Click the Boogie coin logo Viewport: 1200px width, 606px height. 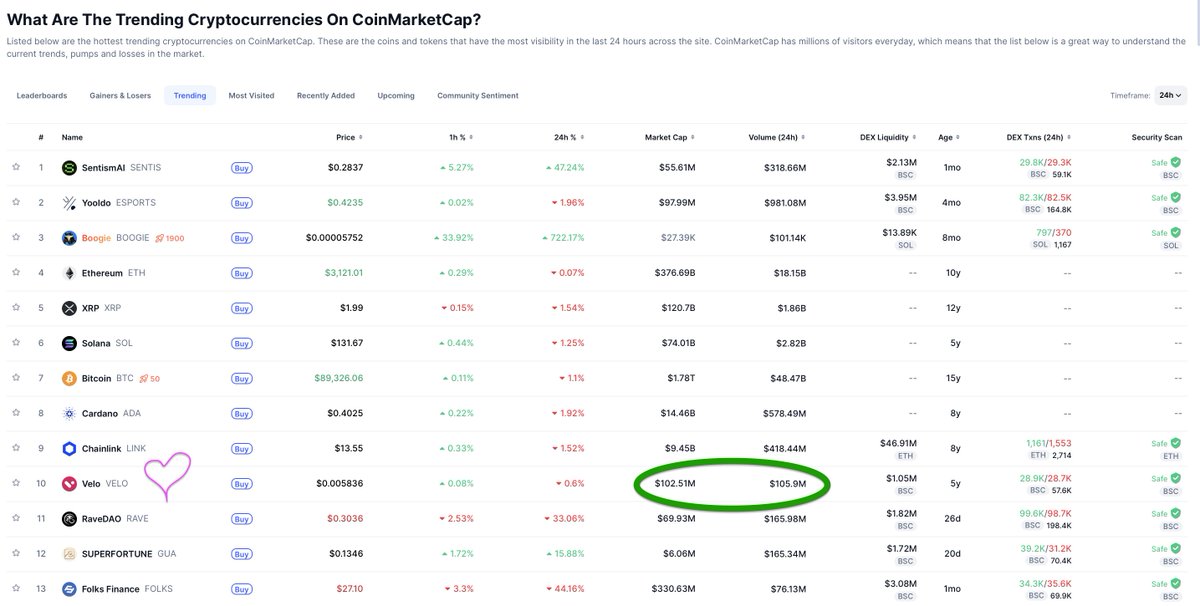(69, 238)
